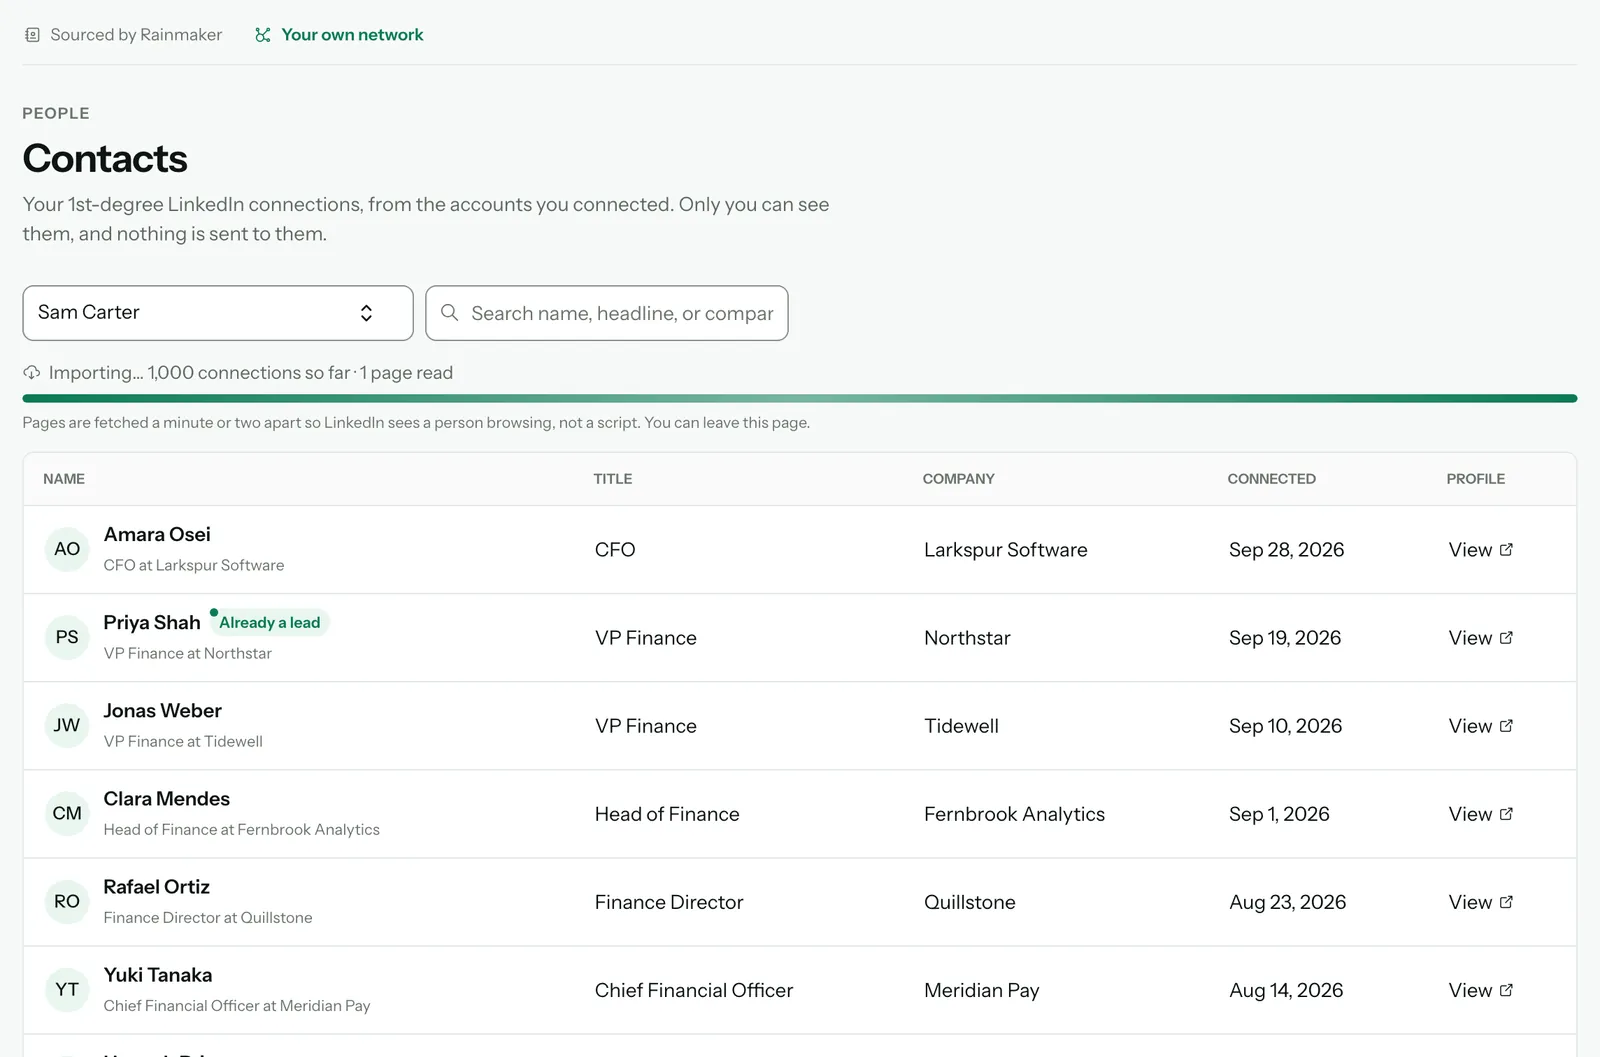Click external-link icon in Yuki Tanaka row
Viewport: 1600px width, 1057px height.
(x=1506, y=990)
